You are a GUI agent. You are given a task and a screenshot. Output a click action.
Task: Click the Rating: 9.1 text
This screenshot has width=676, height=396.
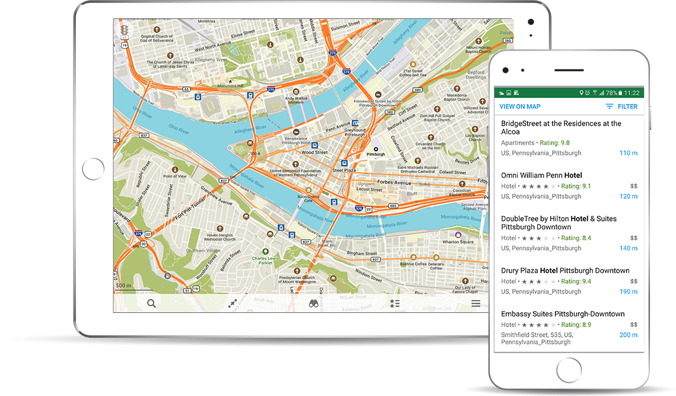pyautogui.click(x=576, y=186)
